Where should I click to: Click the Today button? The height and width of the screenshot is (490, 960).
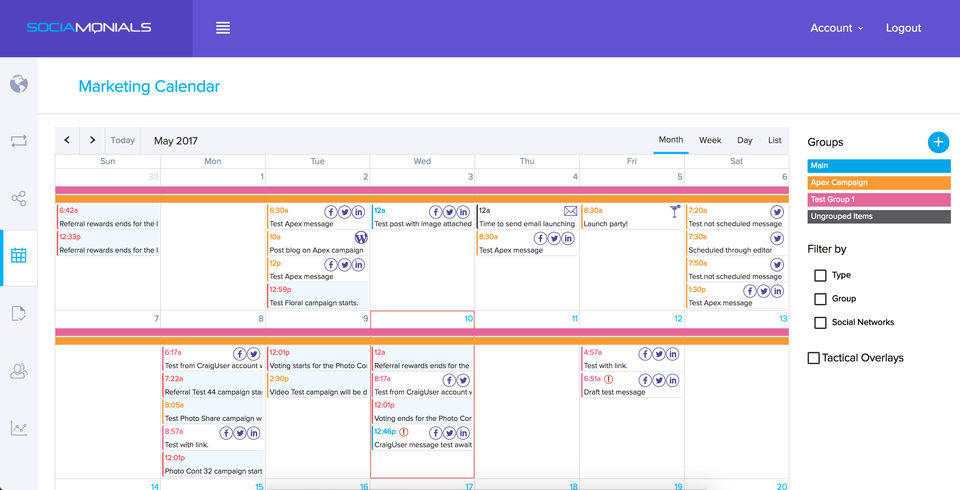pyautogui.click(x=122, y=140)
